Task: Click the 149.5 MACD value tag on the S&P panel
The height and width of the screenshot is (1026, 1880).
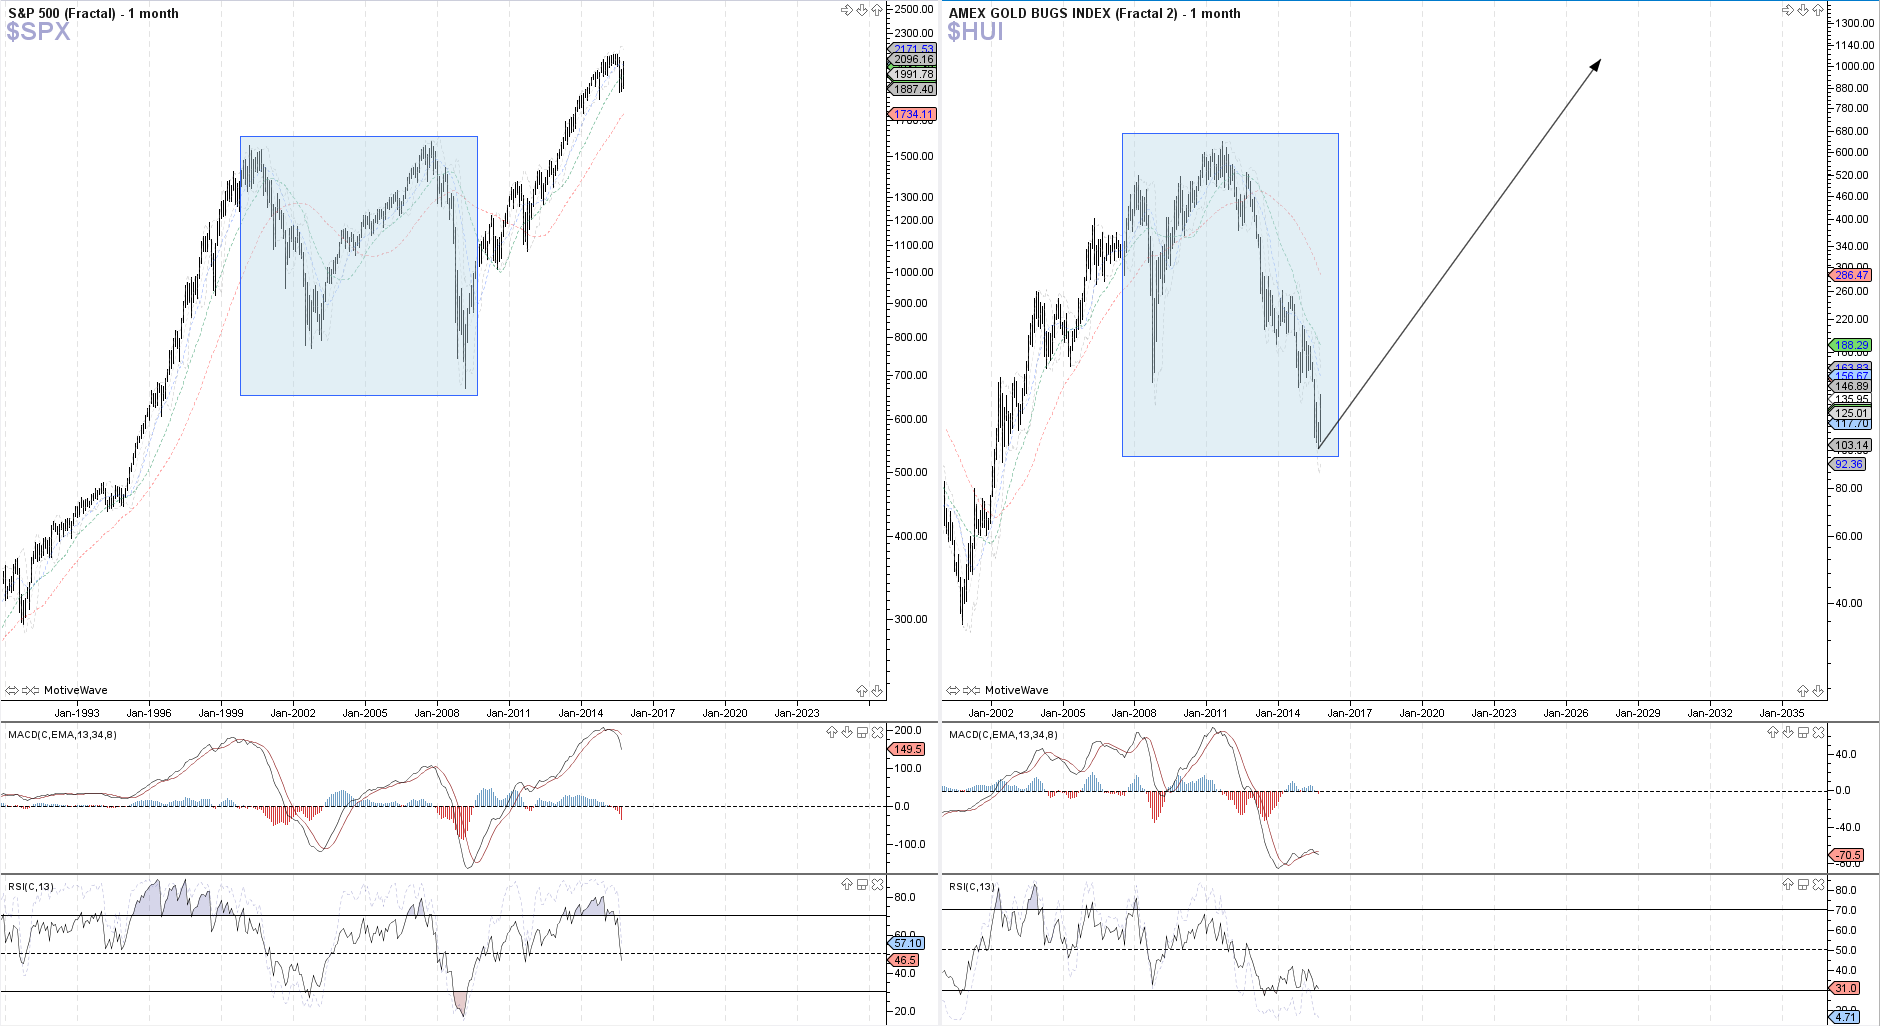Action: pos(907,749)
